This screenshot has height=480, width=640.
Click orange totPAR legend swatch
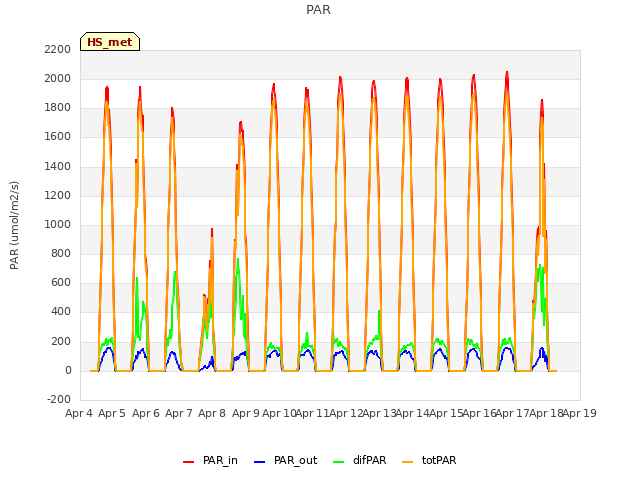408,462
